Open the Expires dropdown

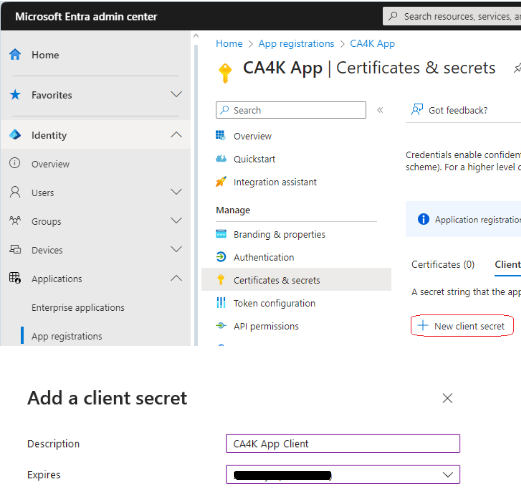pyautogui.click(x=343, y=474)
